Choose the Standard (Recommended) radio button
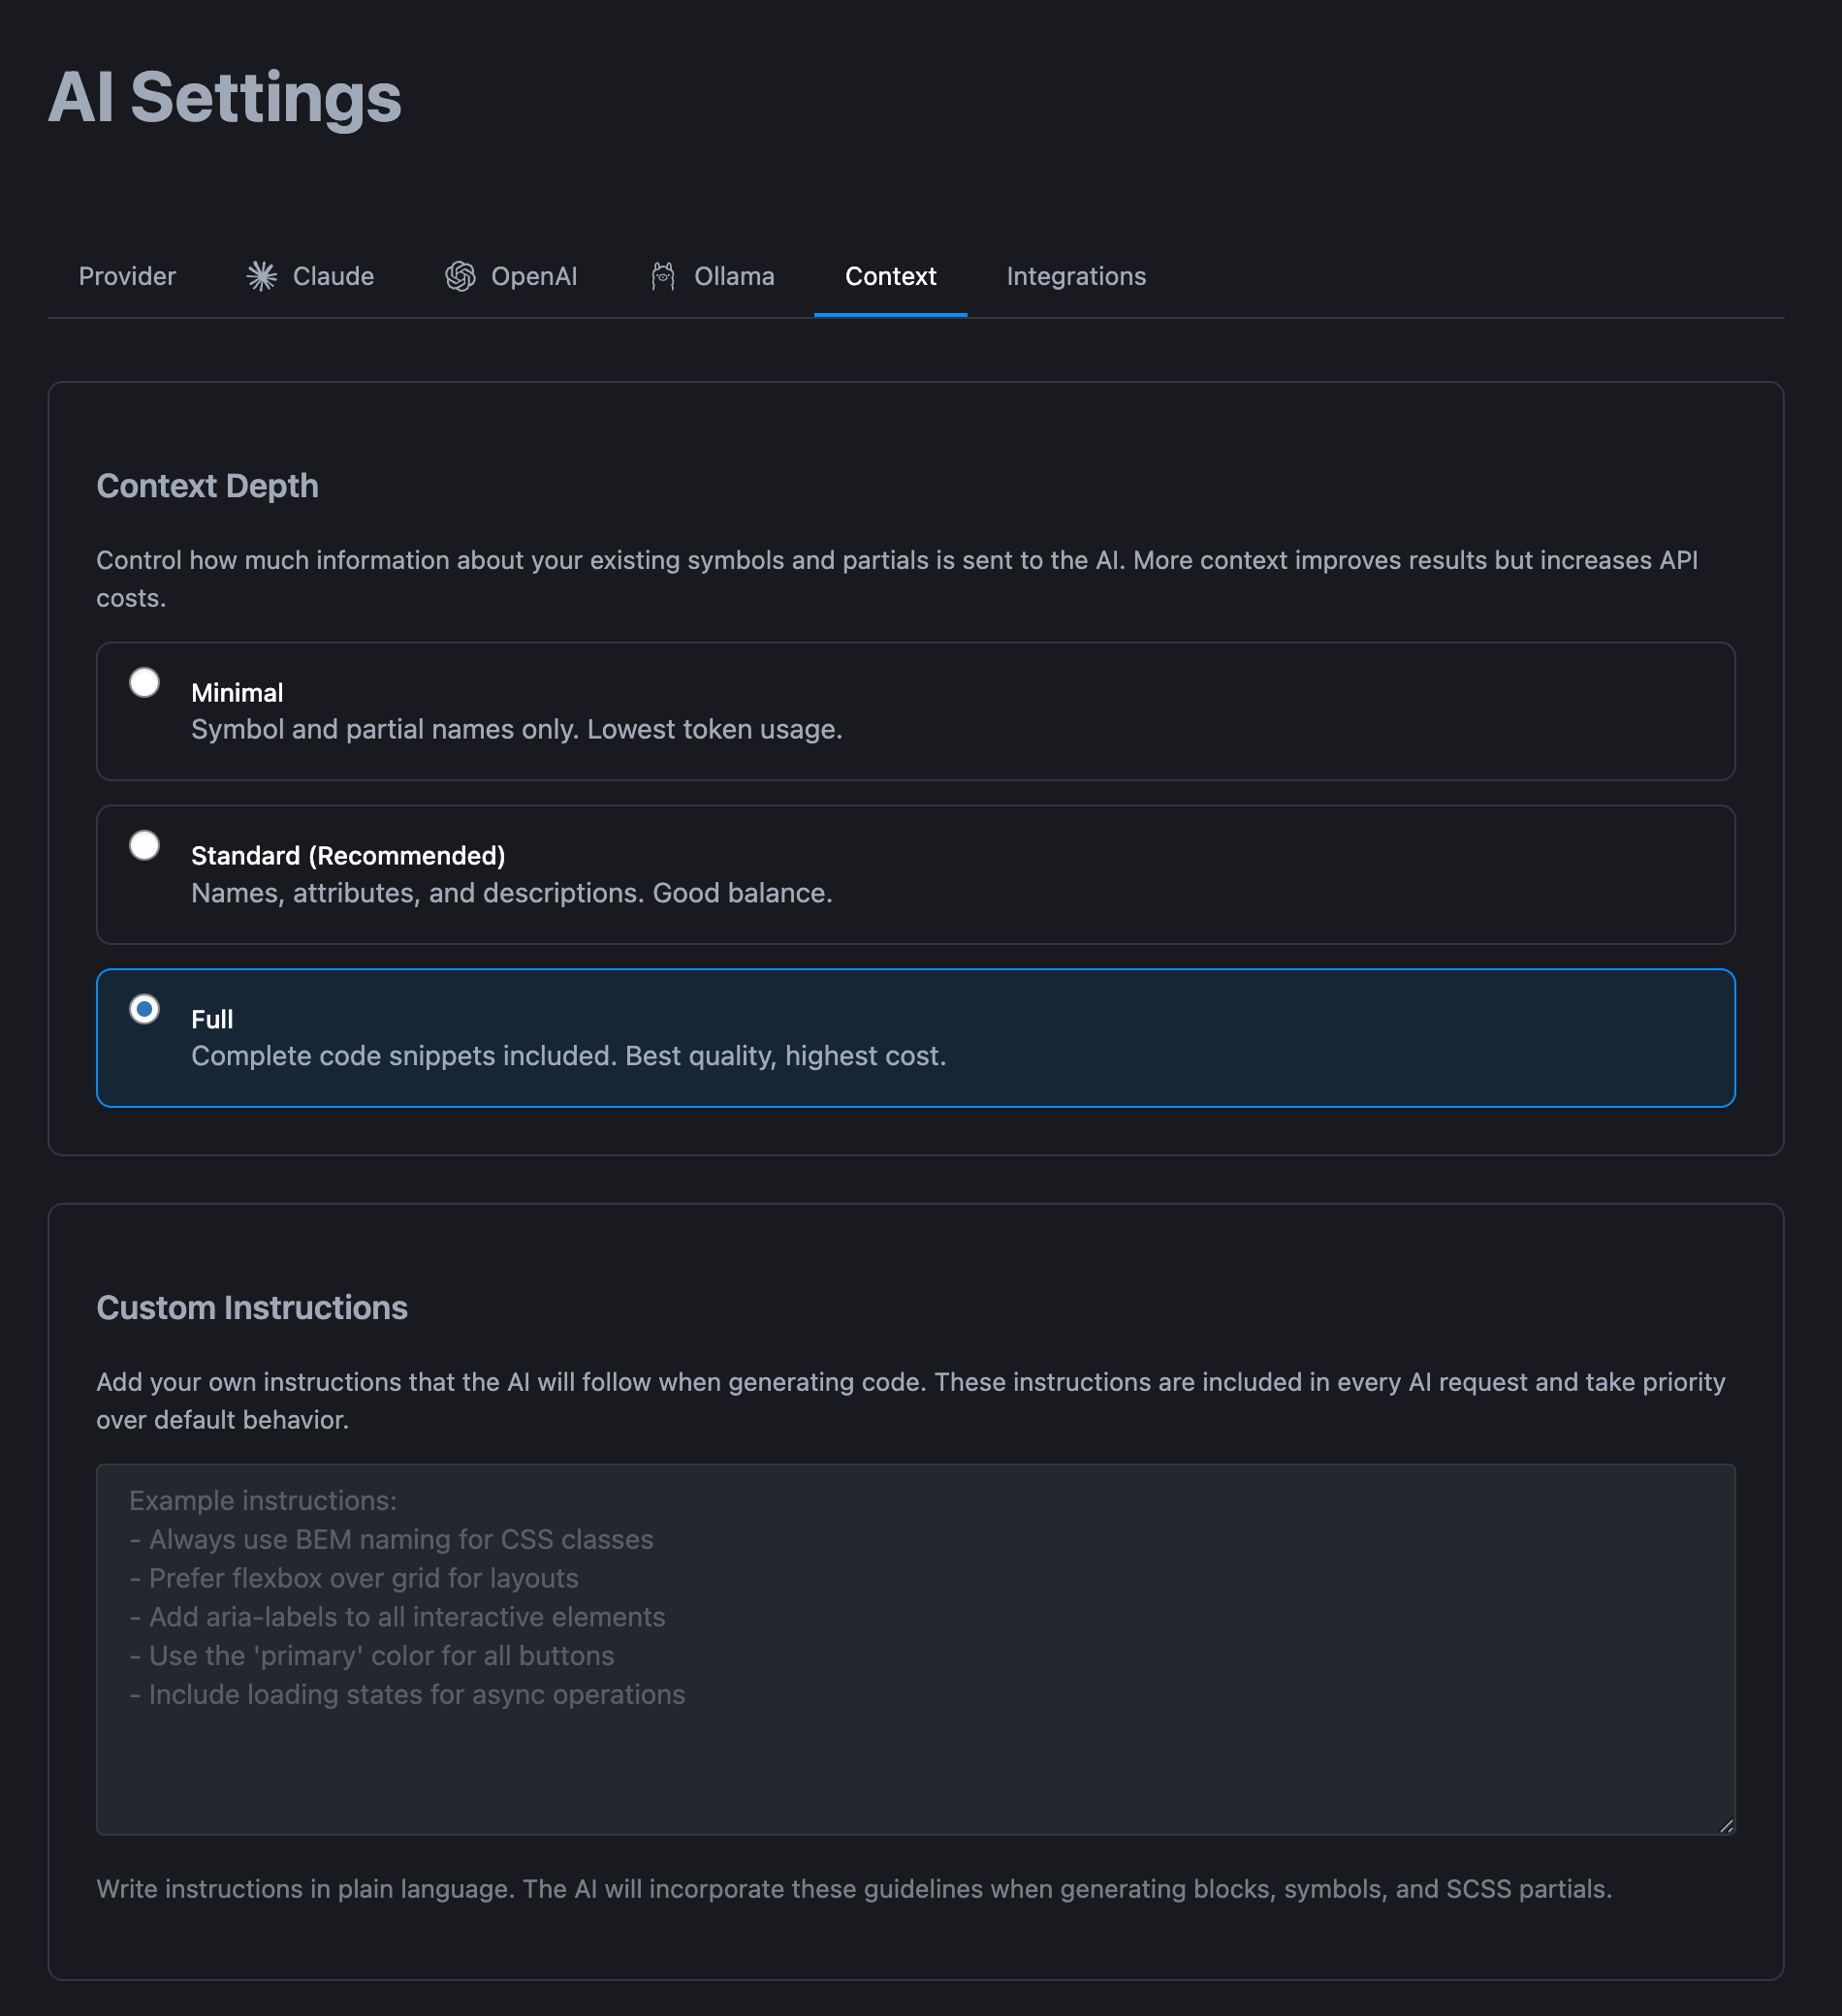The image size is (1842, 2016). (145, 846)
